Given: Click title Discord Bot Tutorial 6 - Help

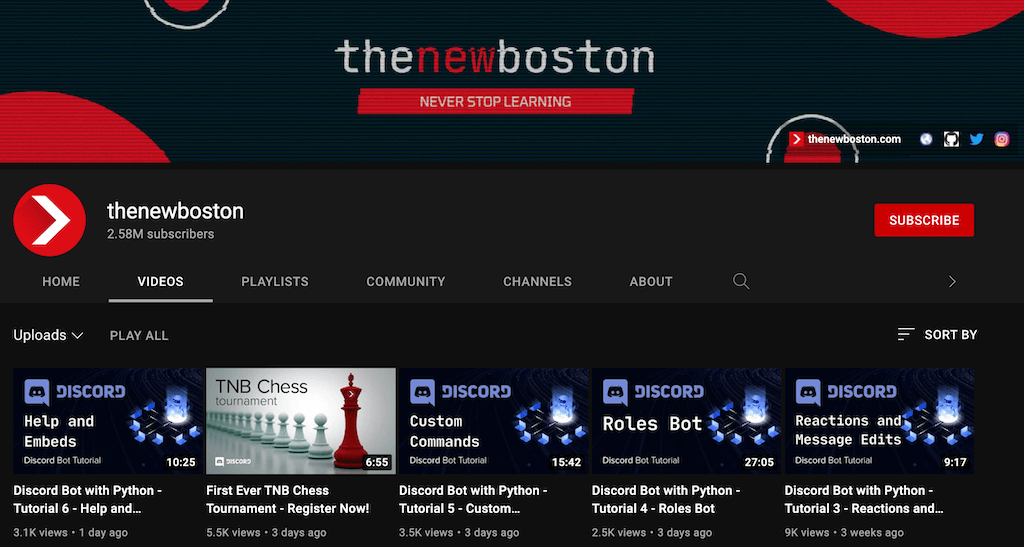Looking at the screenshot, I should (88, 499).
